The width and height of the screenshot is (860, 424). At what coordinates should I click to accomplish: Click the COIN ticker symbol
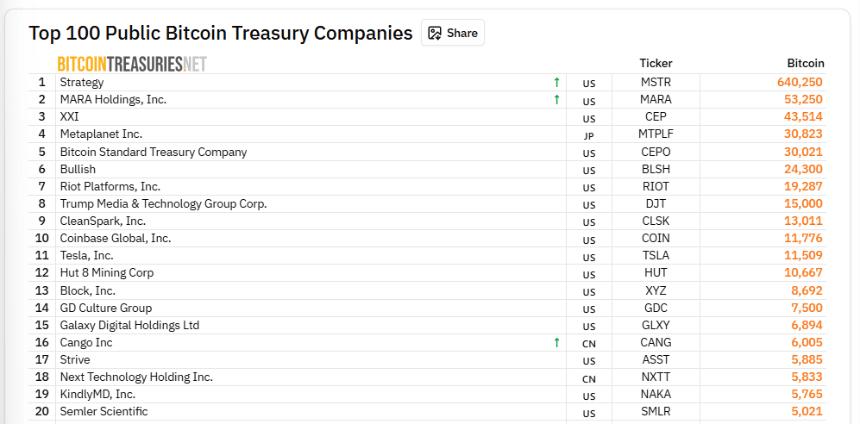656,238
